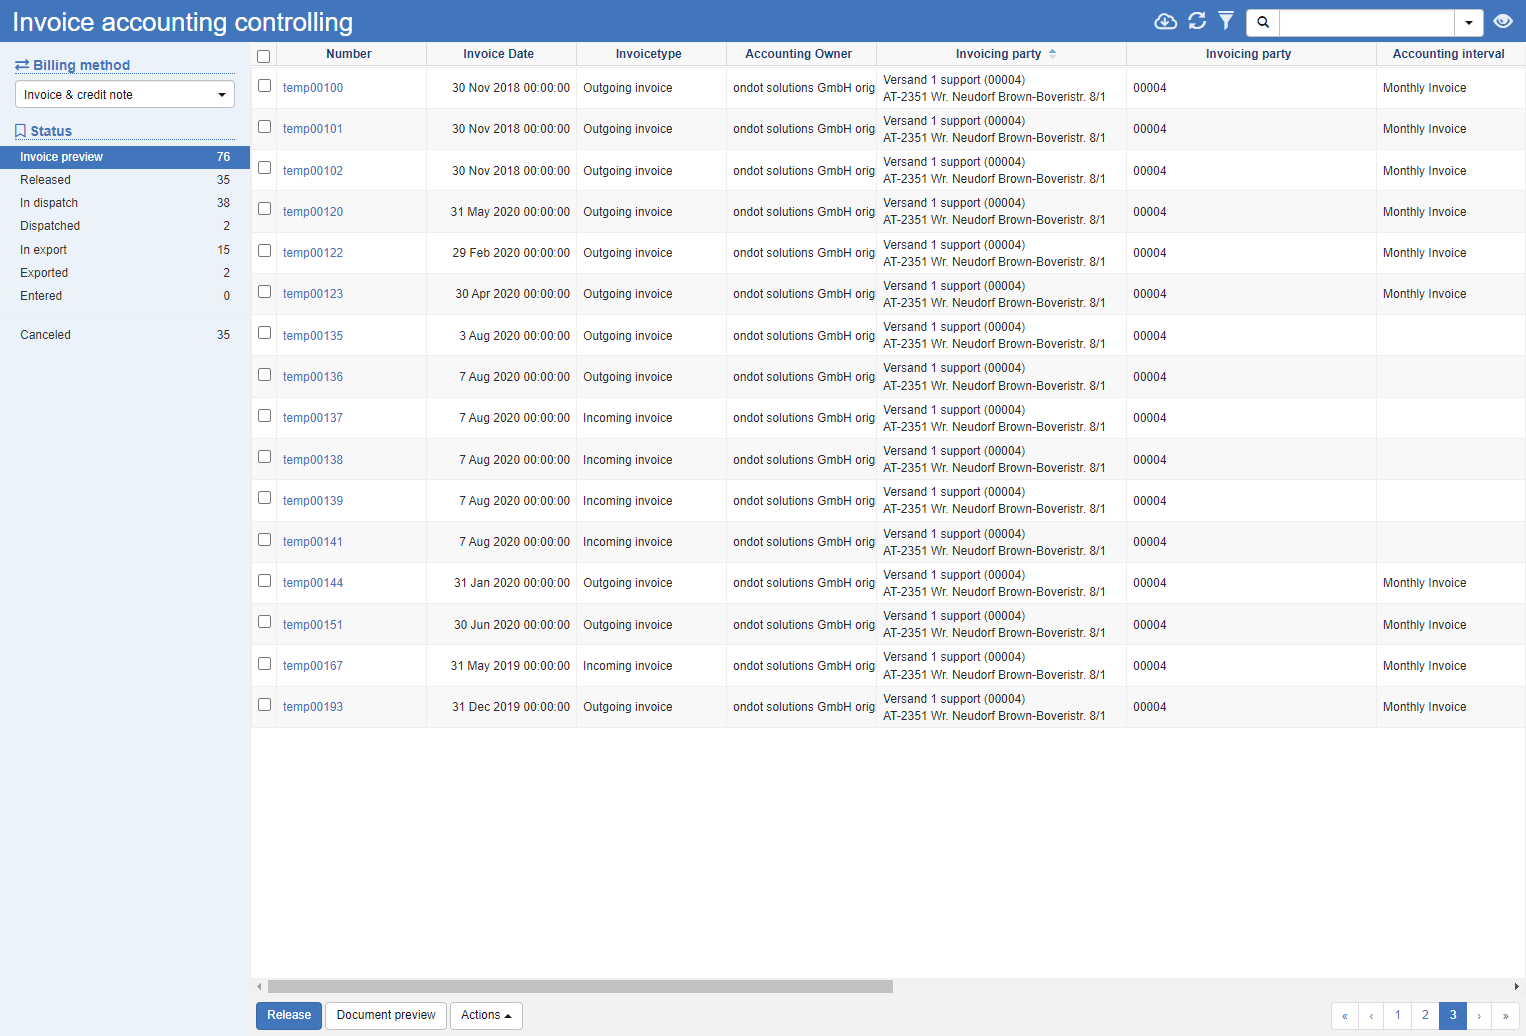
Task: Open the dropdown arrow beside the search field
Action: coord(1470,21)
